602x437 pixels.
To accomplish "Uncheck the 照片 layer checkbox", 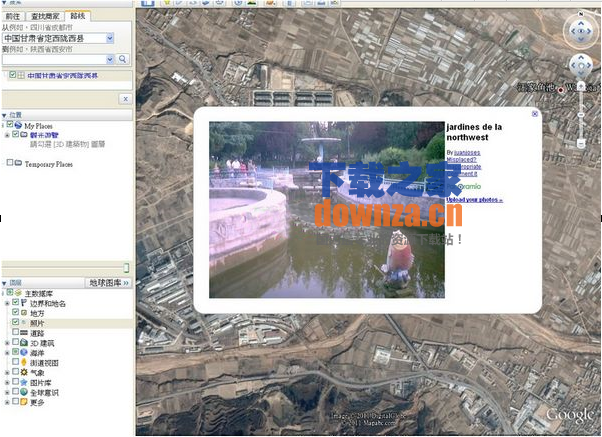I will (x=15, y=322).
